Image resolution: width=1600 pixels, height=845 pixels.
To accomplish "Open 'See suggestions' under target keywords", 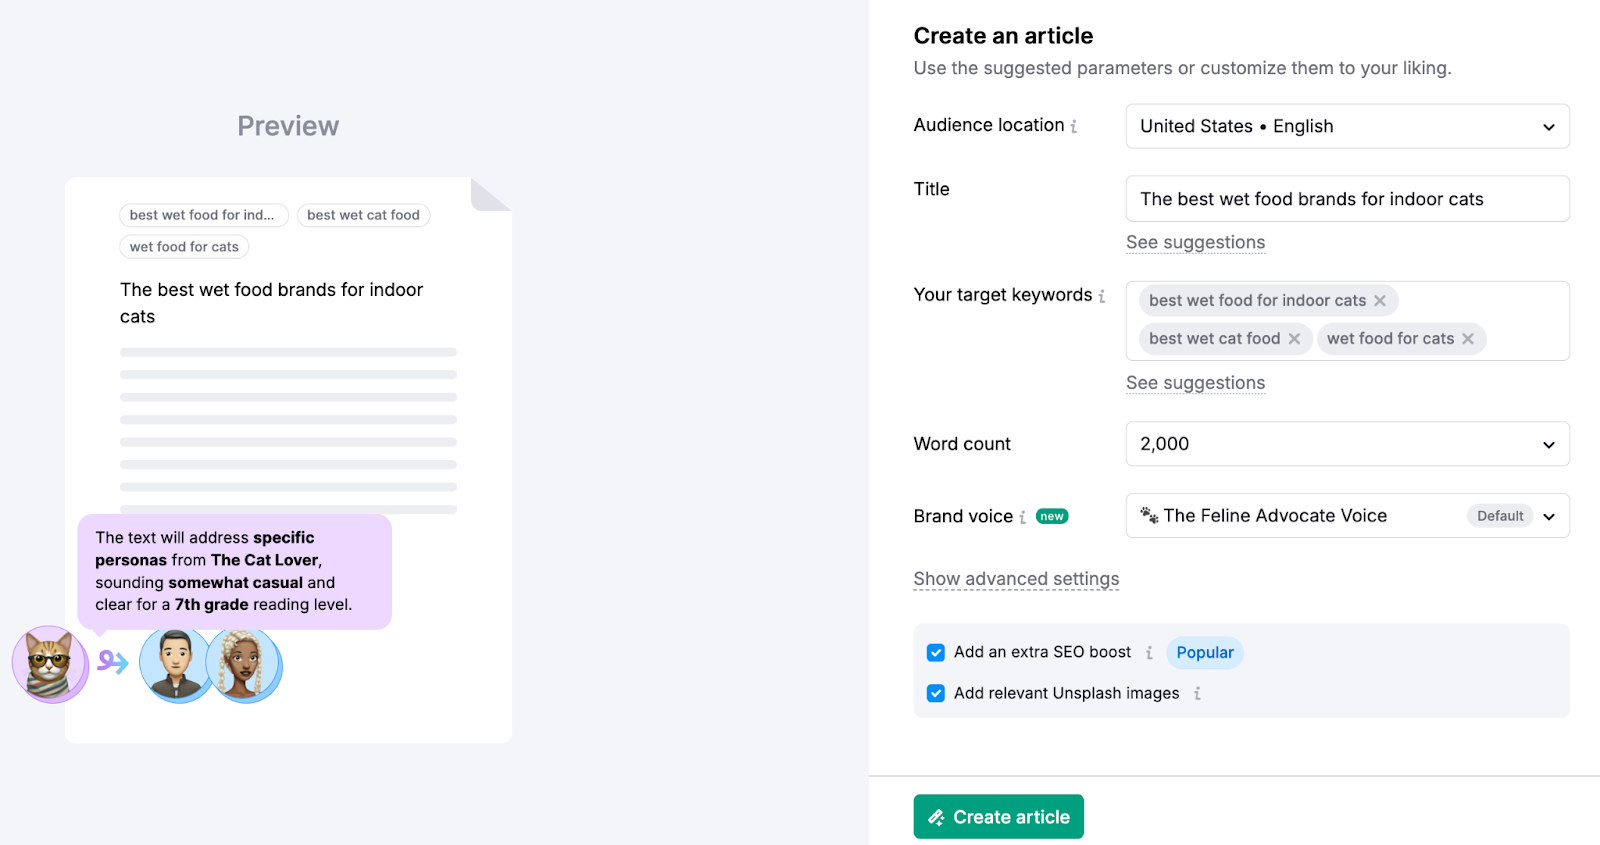I will (1195, 383).
